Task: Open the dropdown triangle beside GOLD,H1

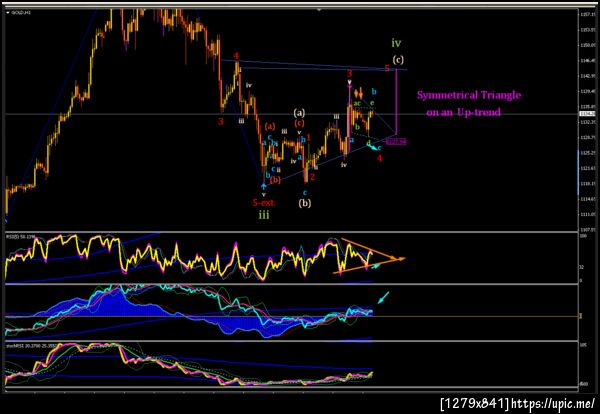Action: click(8, 13)
